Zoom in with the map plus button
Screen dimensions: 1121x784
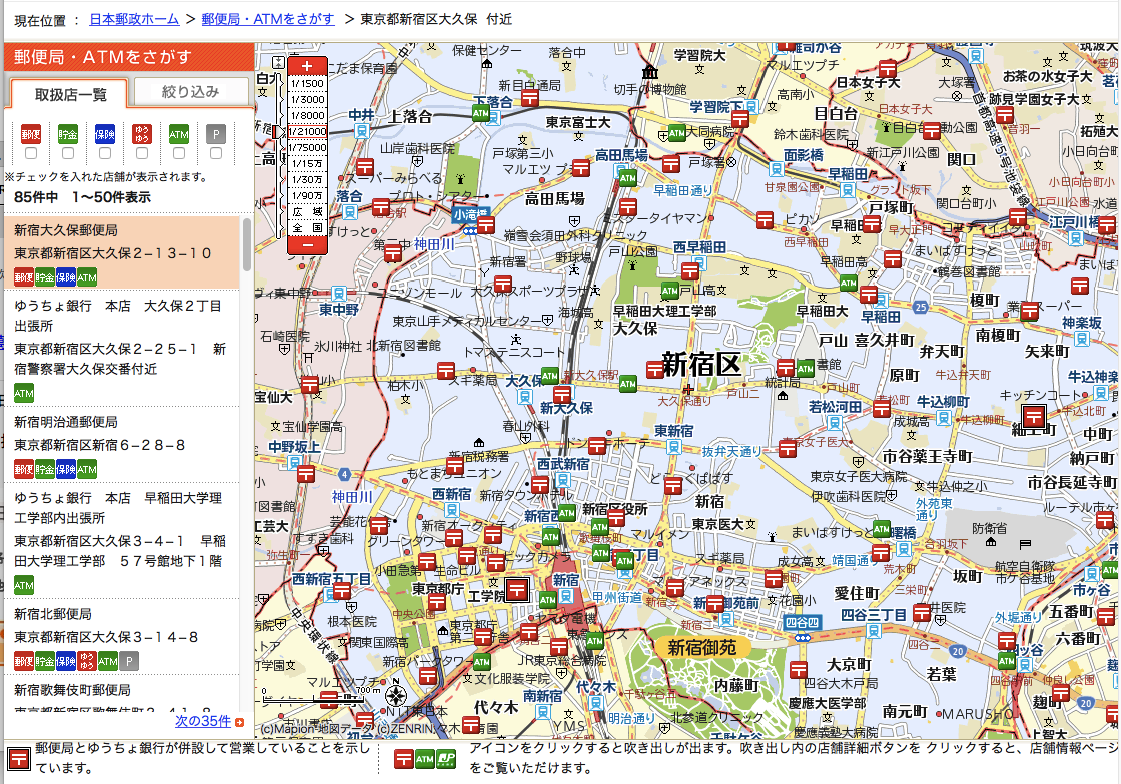(x=307, y=67)
